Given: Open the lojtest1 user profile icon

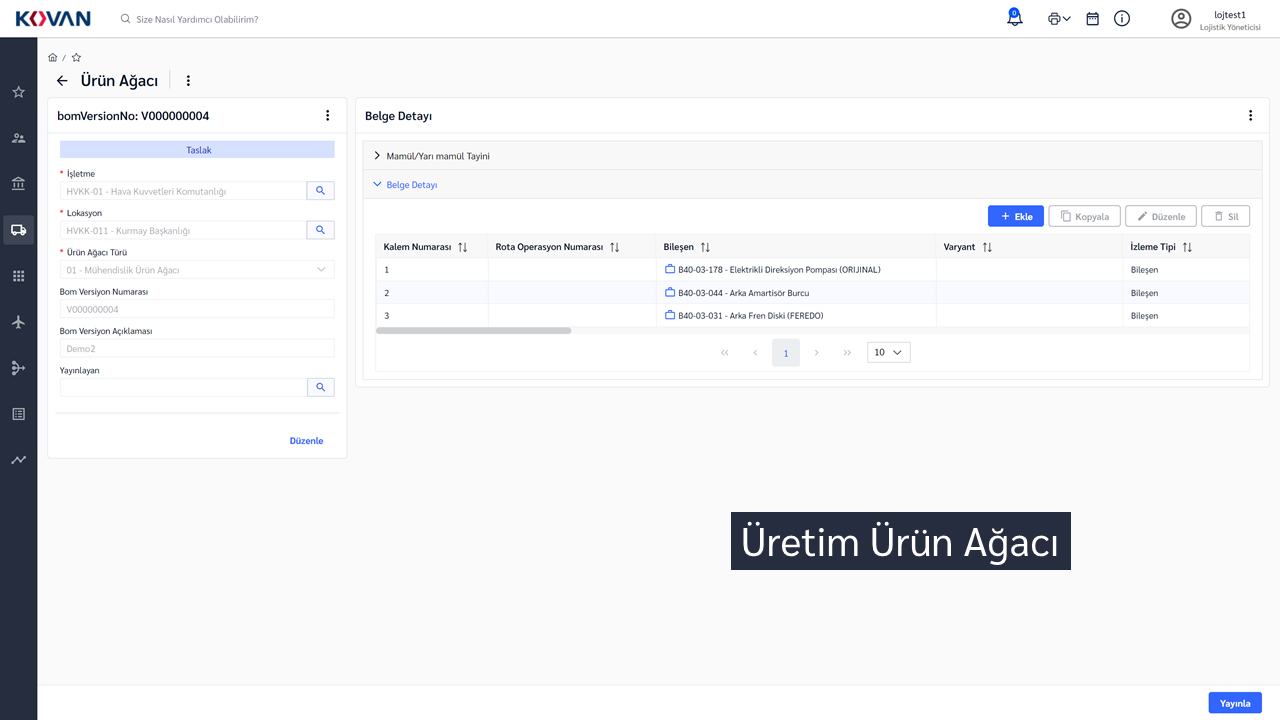Looking at the screenshot, I should pyautogui.click(x=1181, y=18).
